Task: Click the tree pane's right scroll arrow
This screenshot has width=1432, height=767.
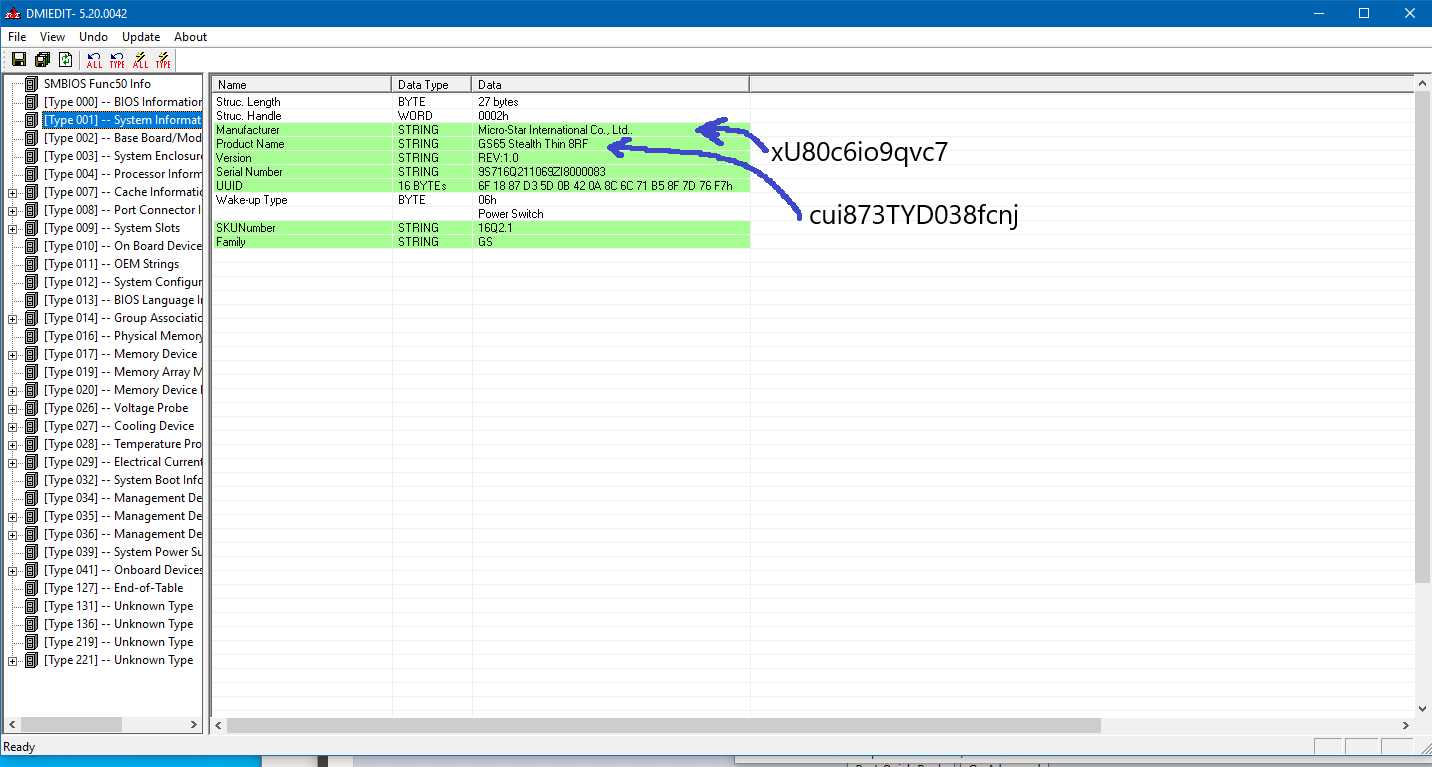Action: tap(195, 725)
